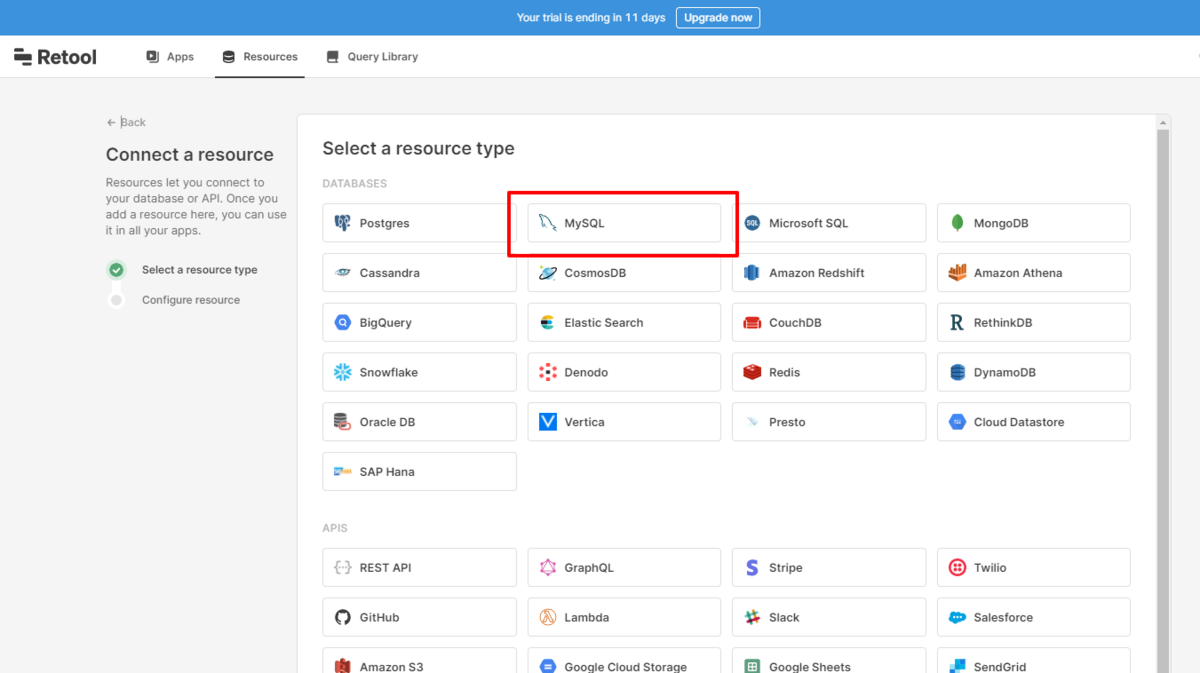Click the vertical scrollbar thumb
Screen dimensions: 1200x673
pyautogui.click(x=1163, y=400)
